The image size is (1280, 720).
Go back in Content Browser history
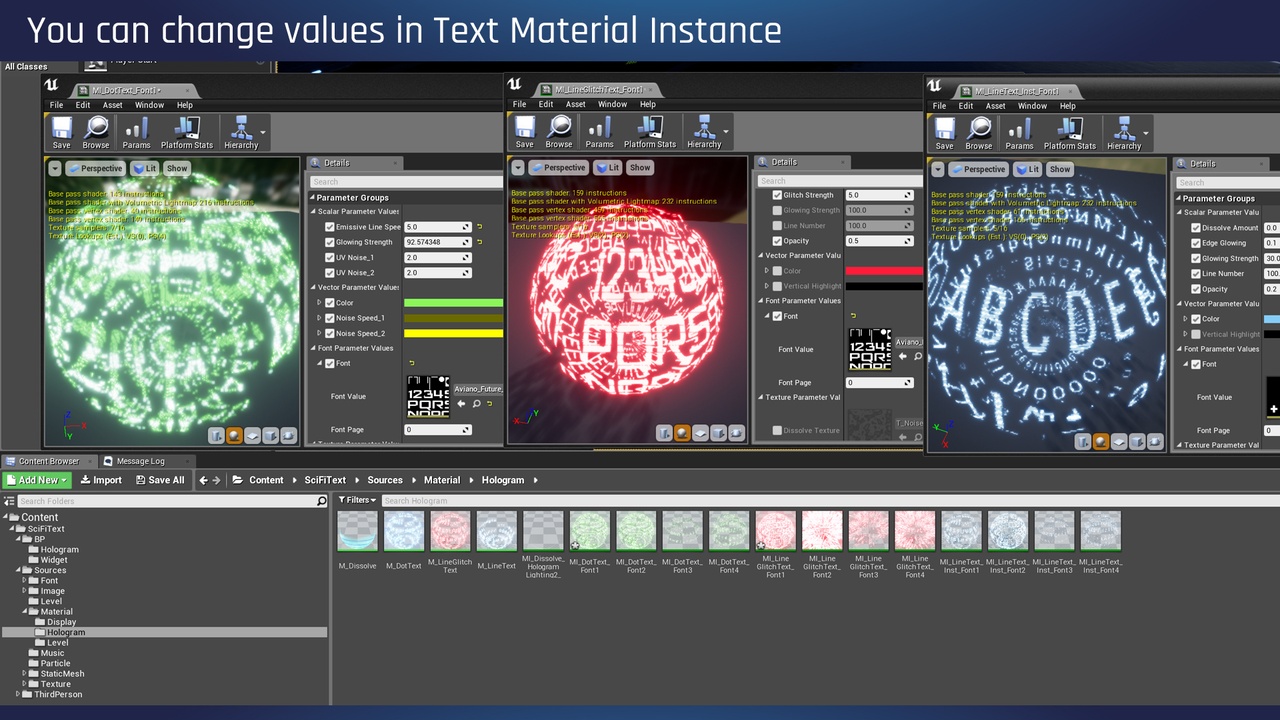click(203, 480)
